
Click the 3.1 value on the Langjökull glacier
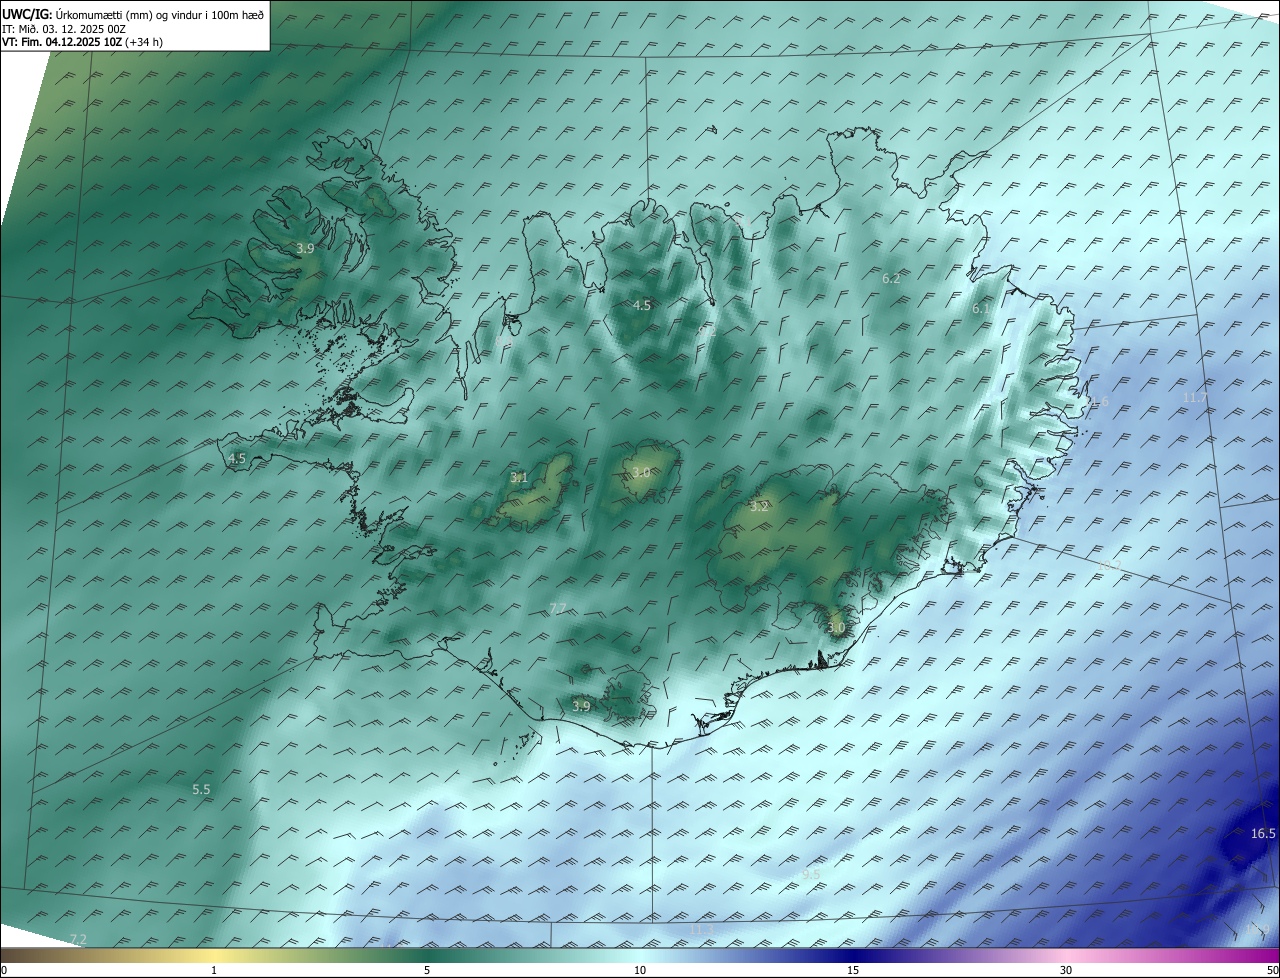[519, 478]
